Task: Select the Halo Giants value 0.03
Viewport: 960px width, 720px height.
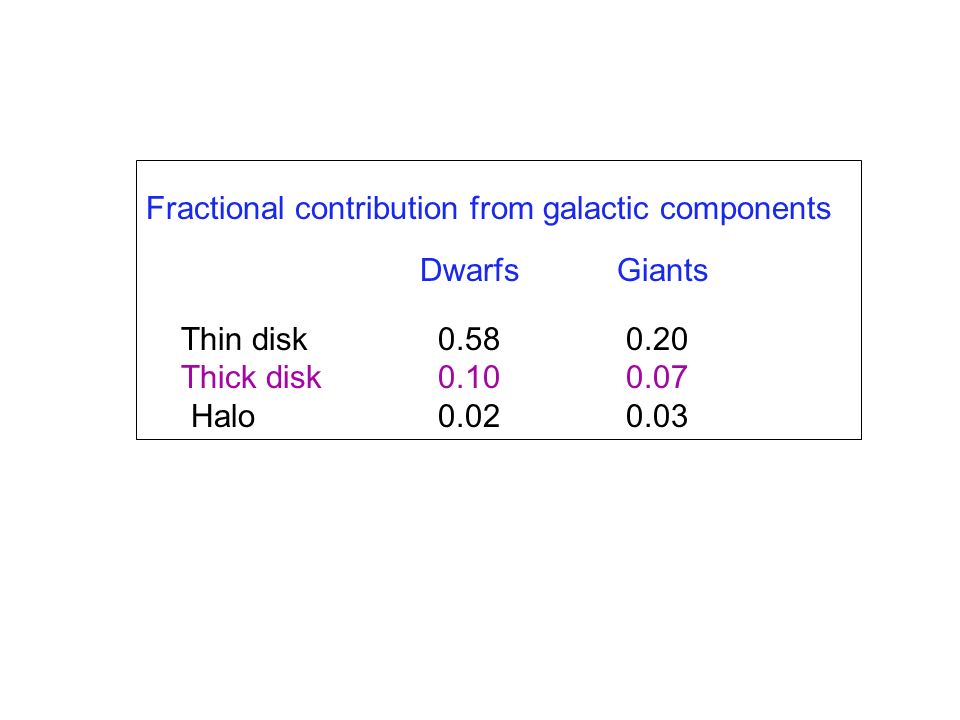Action: coord(656,416)
